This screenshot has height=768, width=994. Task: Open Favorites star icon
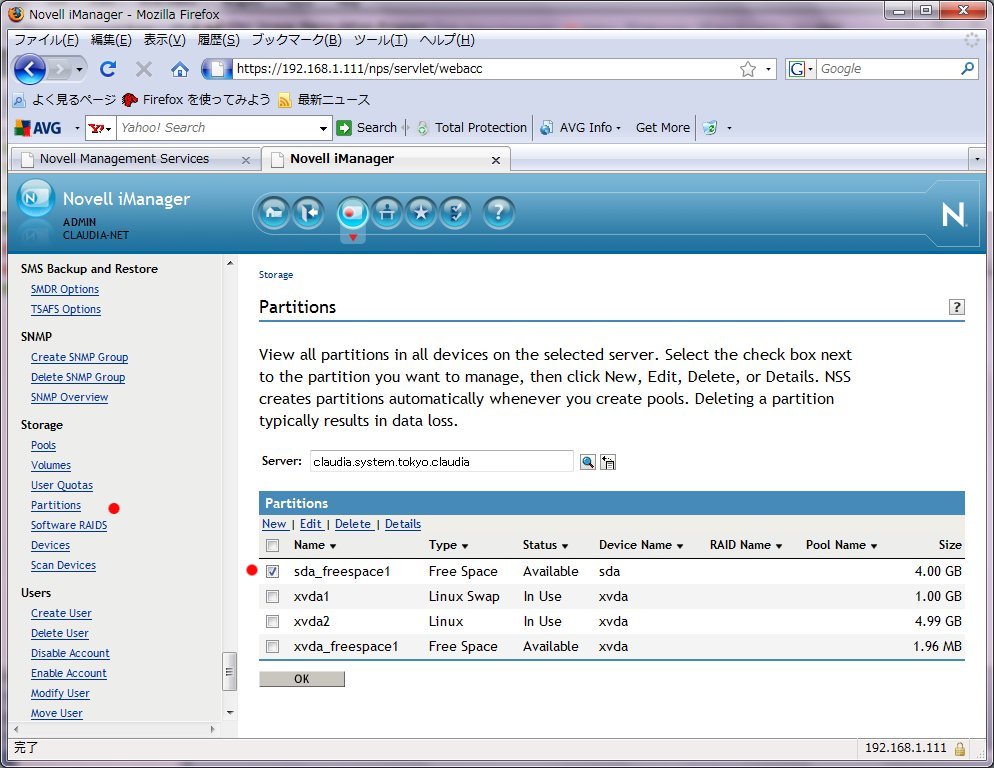click(421, 212)
